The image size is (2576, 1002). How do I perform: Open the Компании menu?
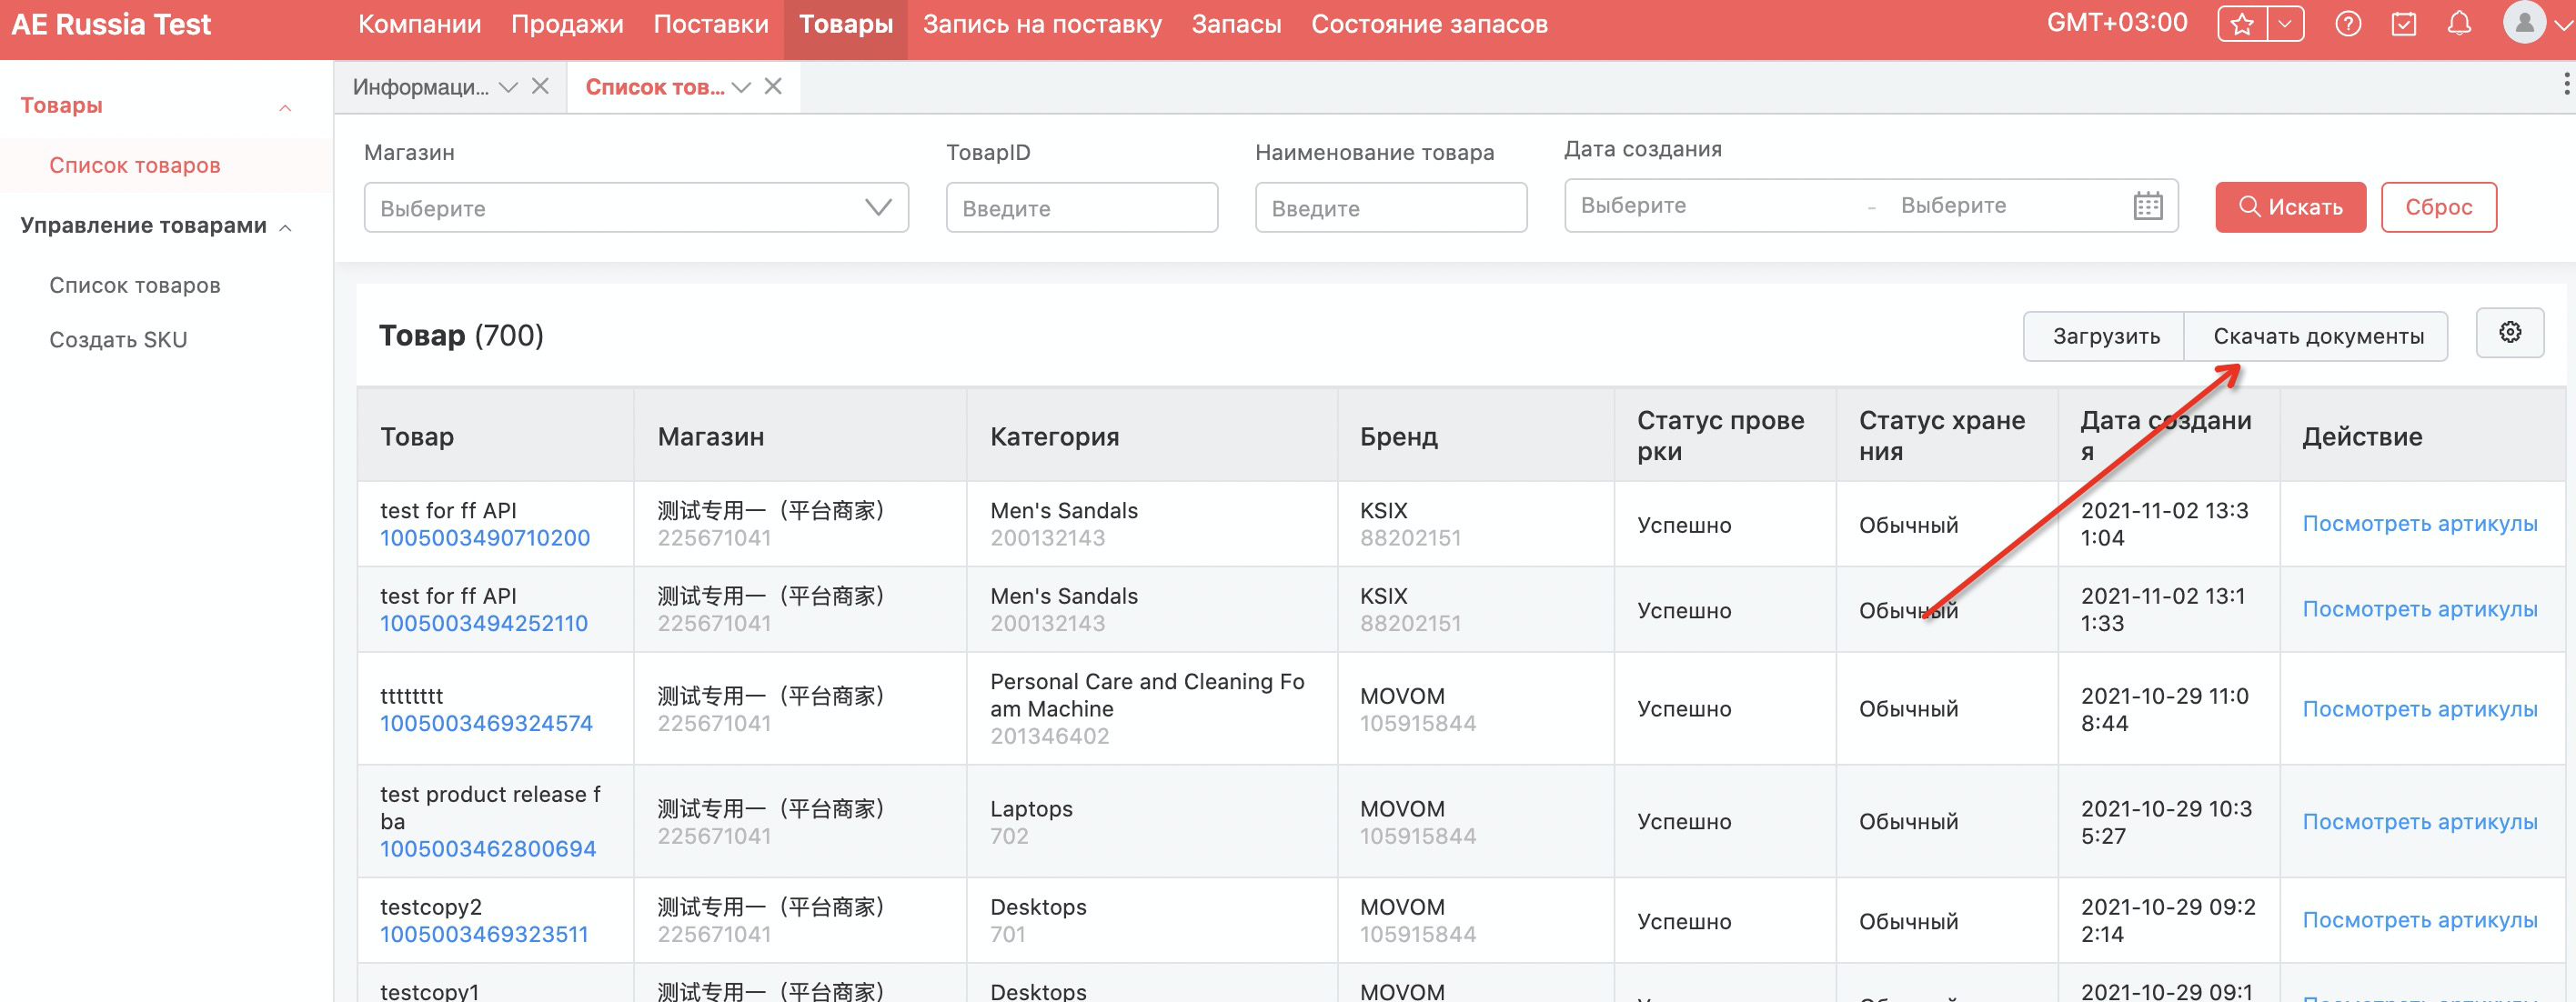(420, 24)
